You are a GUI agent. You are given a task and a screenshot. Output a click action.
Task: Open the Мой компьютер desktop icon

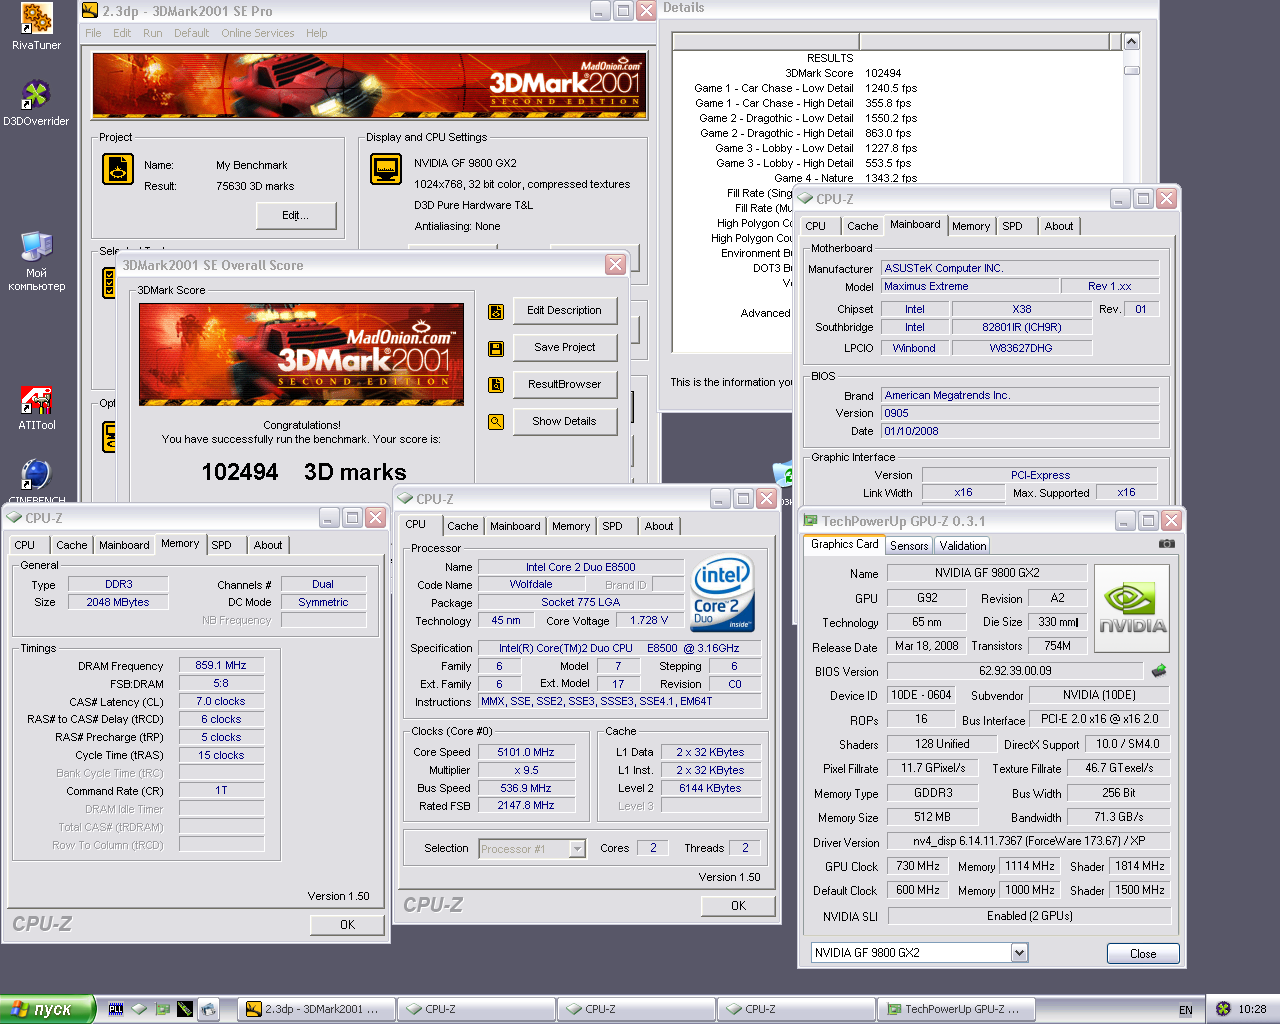click(x=36, y=246)
